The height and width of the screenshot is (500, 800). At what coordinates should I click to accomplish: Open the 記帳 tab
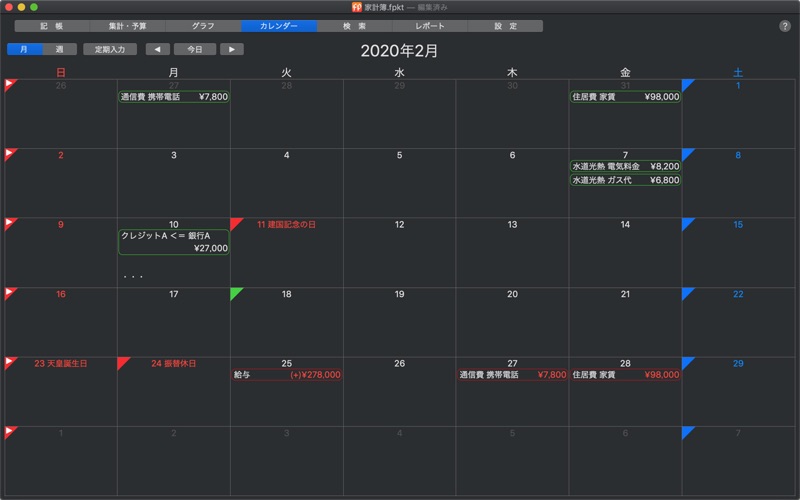coord(52,26)
